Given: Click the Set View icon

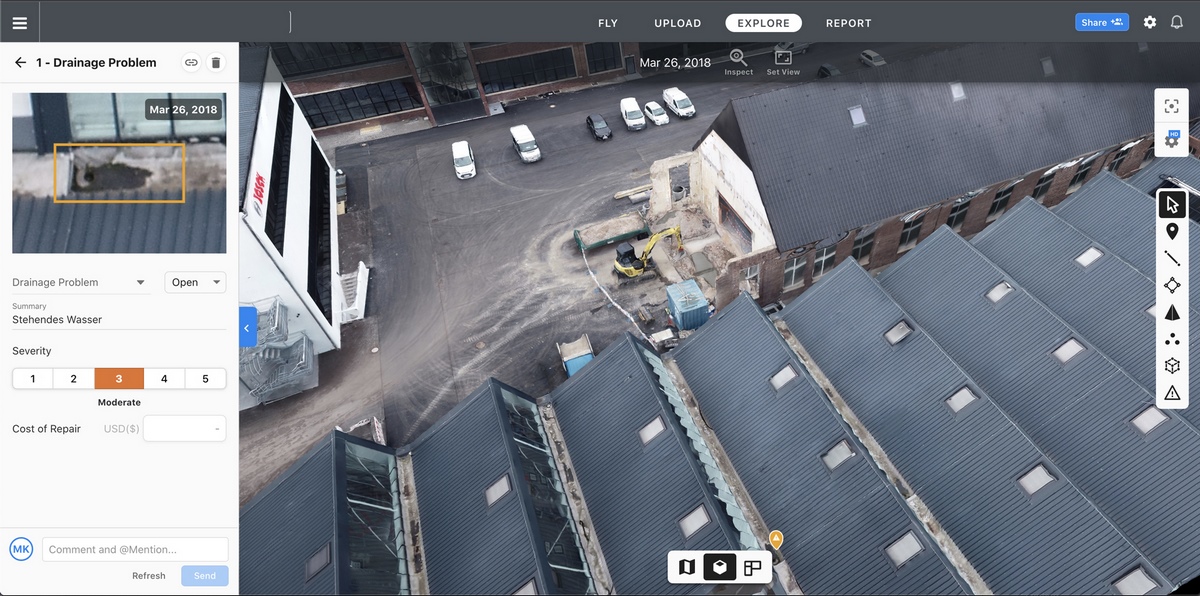Looking at the screenshot, I should tap(783, 59).
